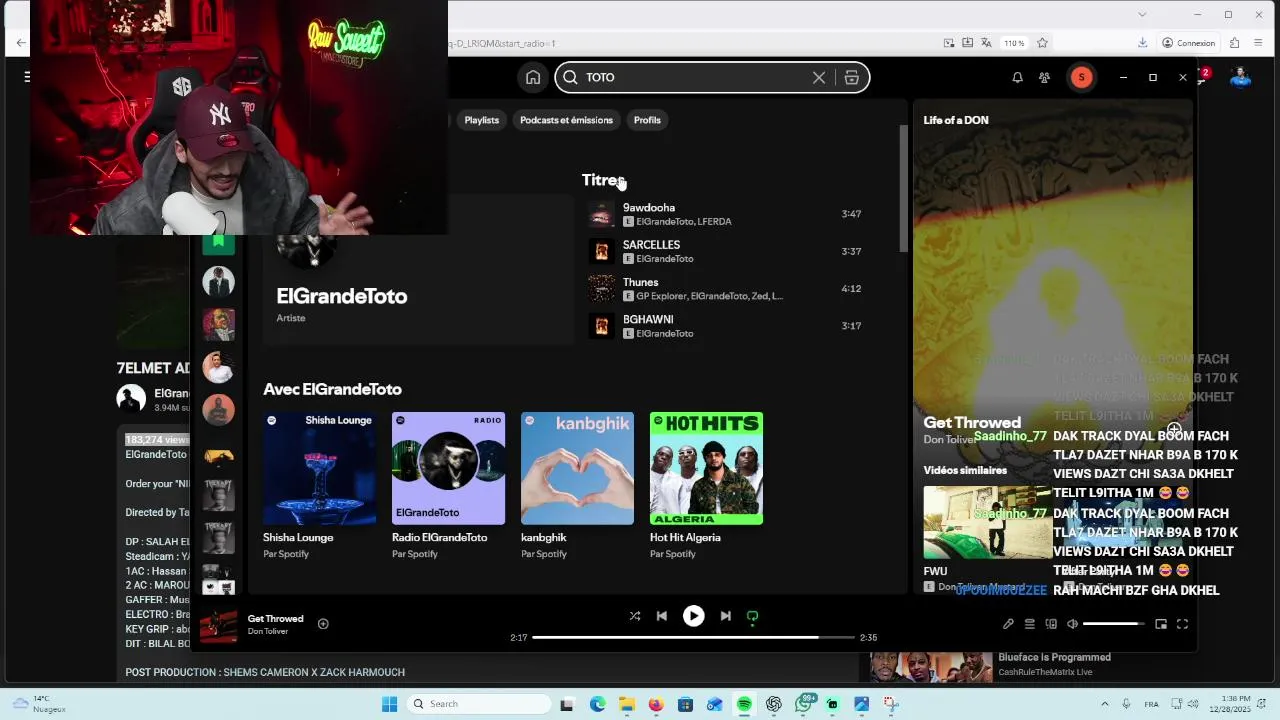
Task: Play the track BGHAWNI
Action: (x=727, y=326)
